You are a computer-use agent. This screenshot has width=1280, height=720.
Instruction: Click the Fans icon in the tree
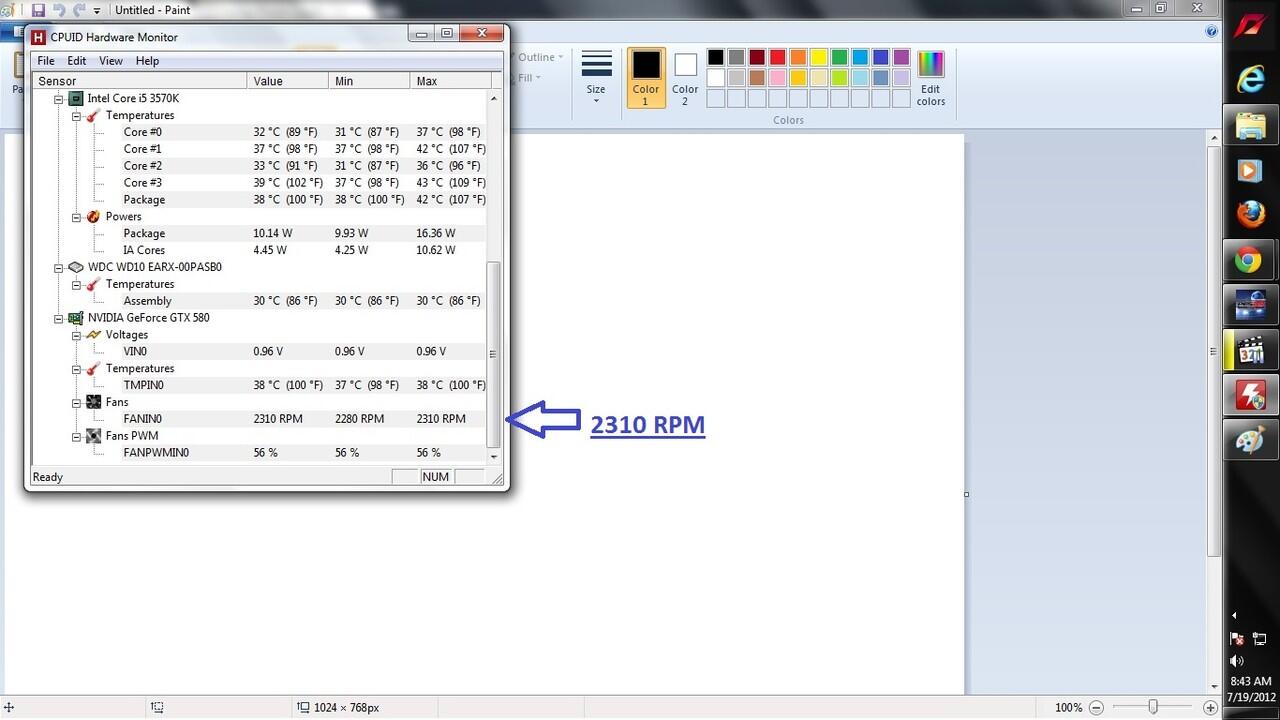click(93, 402)
